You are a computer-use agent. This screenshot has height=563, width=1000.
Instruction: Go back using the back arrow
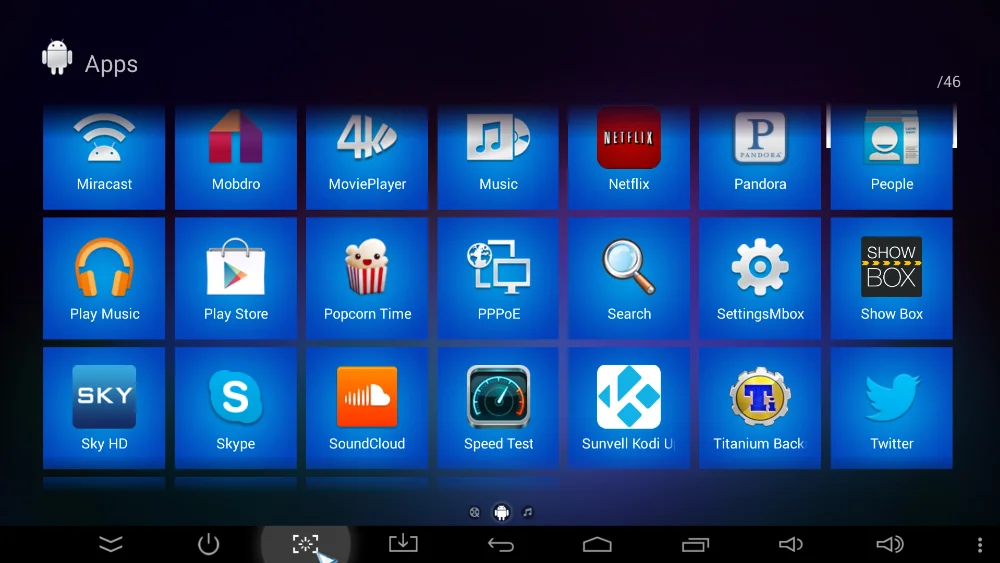pos(501,545)
